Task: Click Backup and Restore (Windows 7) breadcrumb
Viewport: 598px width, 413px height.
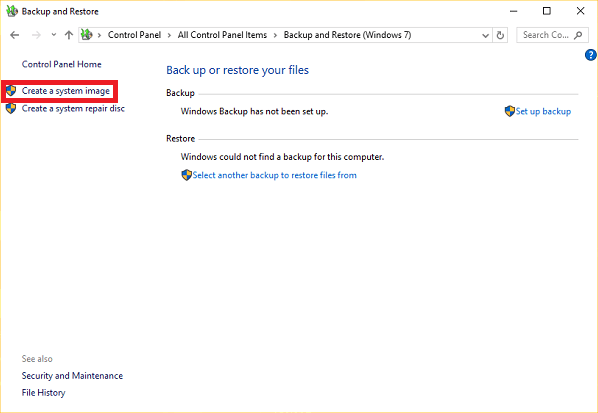Action: 347,35
